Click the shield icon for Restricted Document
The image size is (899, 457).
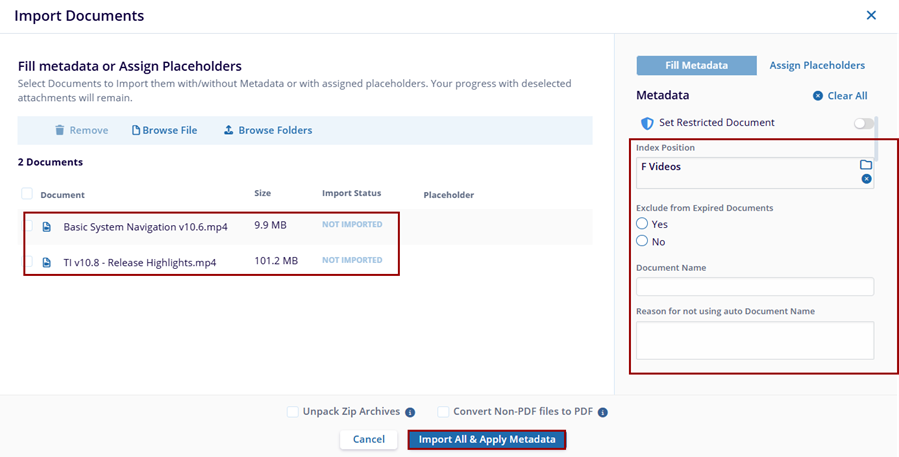coord(647,123)
